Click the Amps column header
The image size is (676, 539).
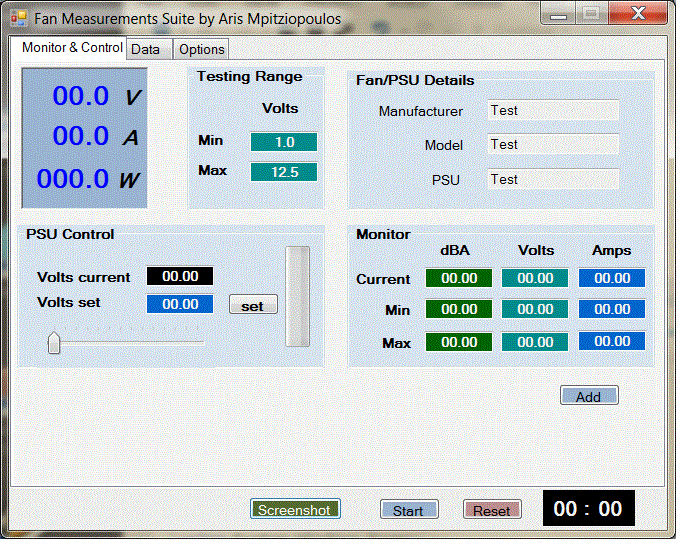click(611, 250)
